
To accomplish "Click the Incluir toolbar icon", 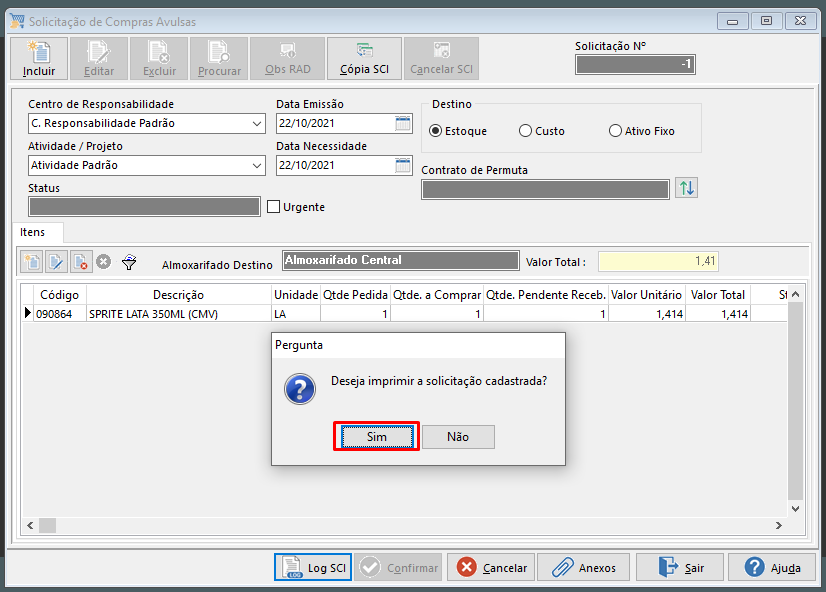I will click(39, 58).
